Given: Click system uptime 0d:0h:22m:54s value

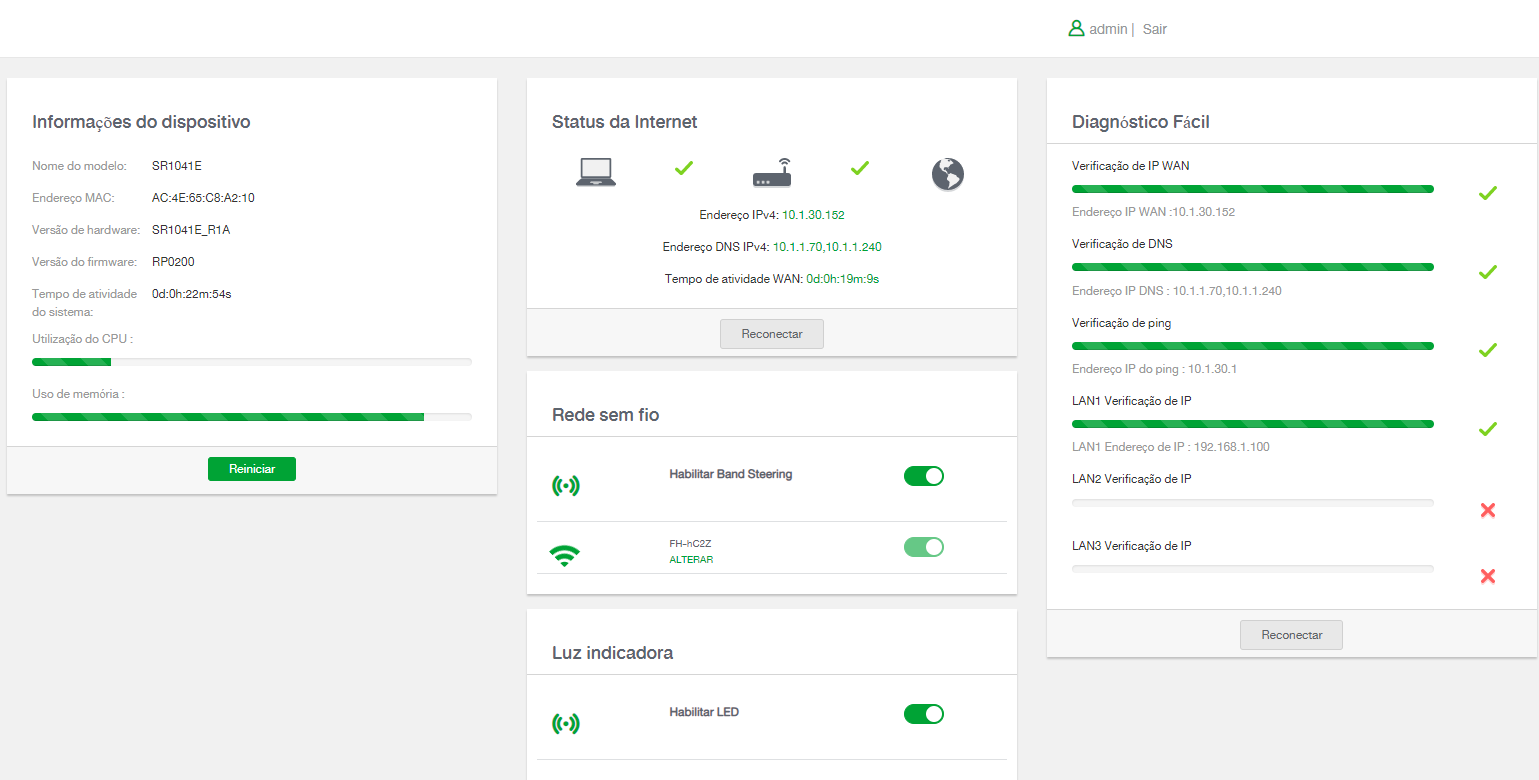Looking at the screenshot, I should pyautogui.click(x=192, y=294).
